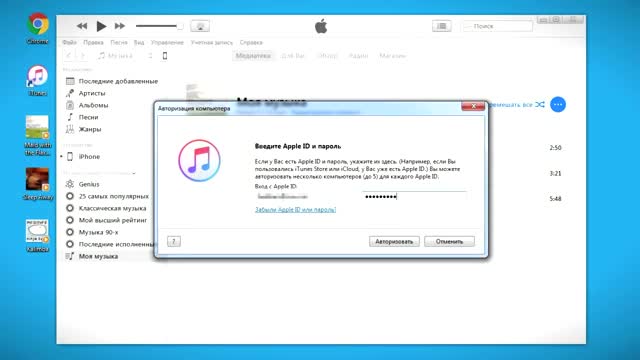Open the Музыка media type dropdown
640x360 pixels.
[125, 56]
